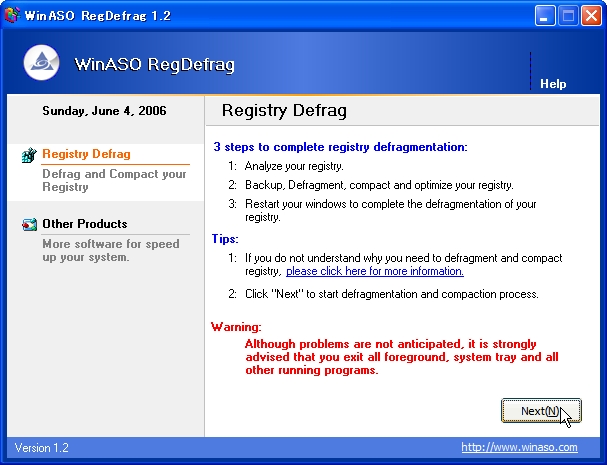Select Other Products in the sidebar

pos(85,224)
